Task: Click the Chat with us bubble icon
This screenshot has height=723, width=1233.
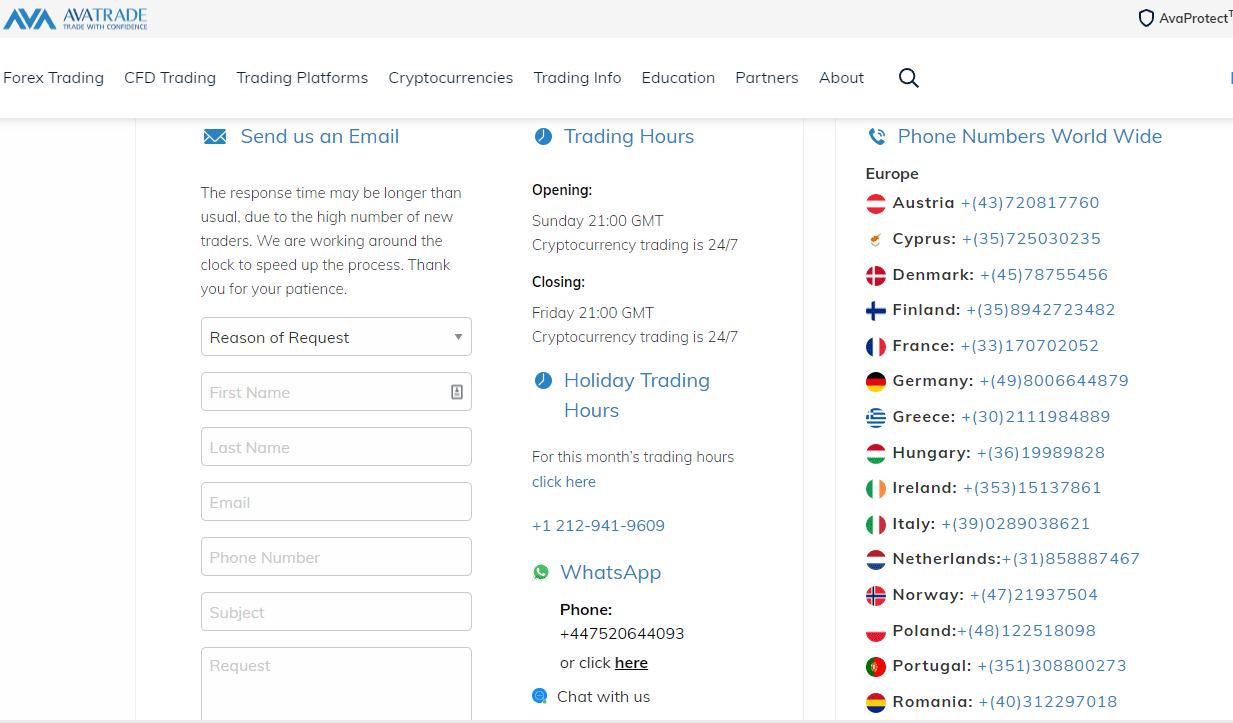Action: click(540, 696)
